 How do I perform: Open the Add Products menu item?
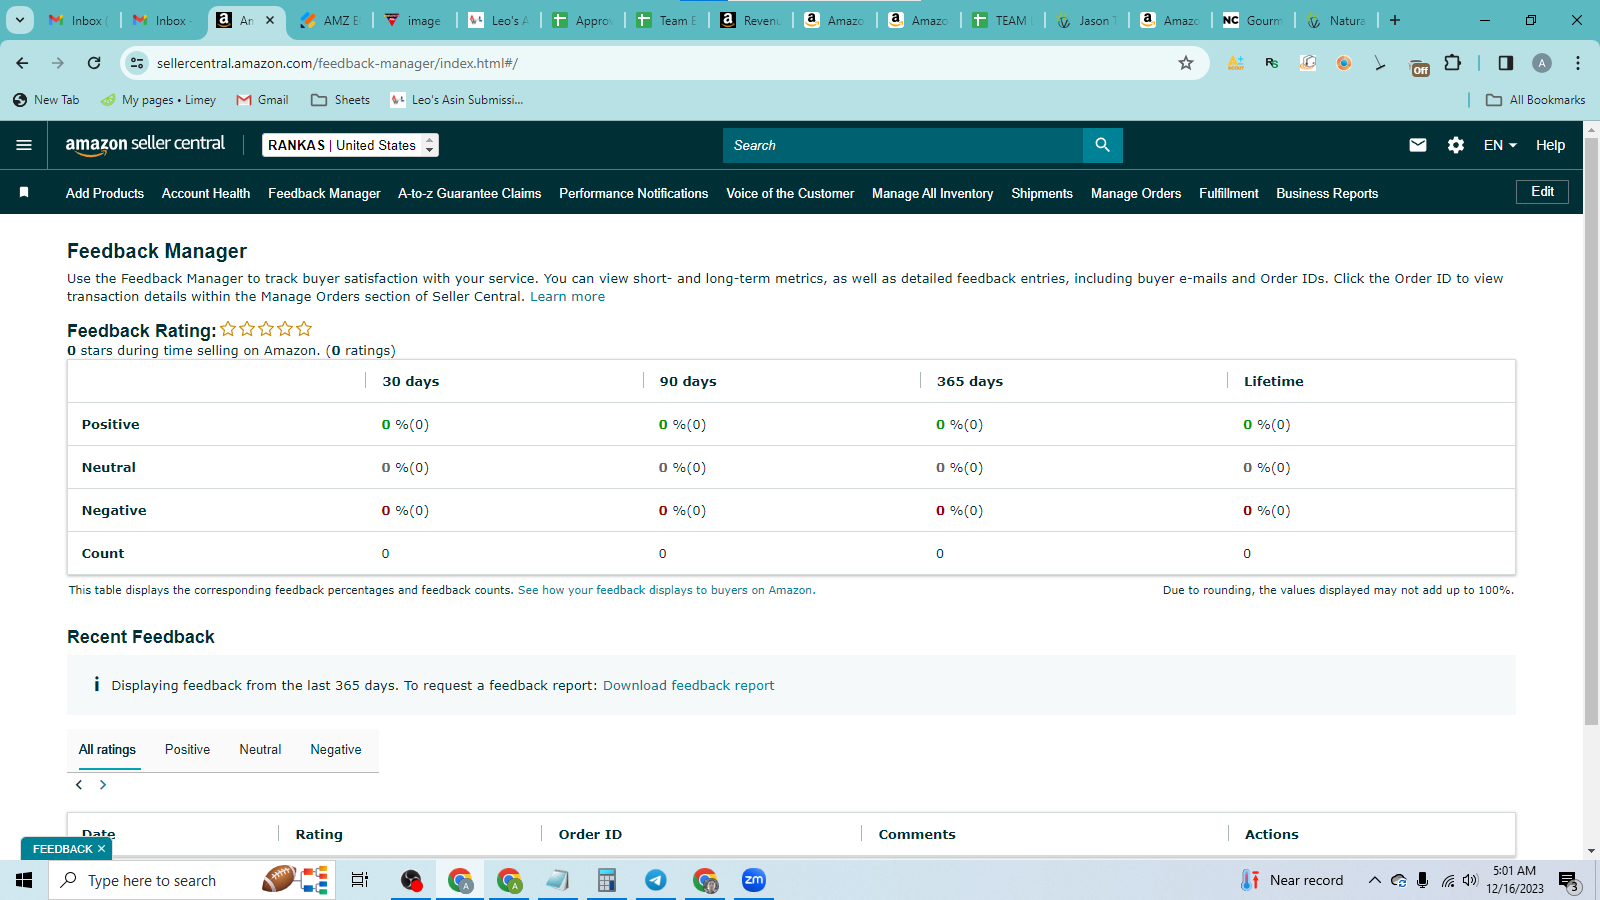coord(105,193)
